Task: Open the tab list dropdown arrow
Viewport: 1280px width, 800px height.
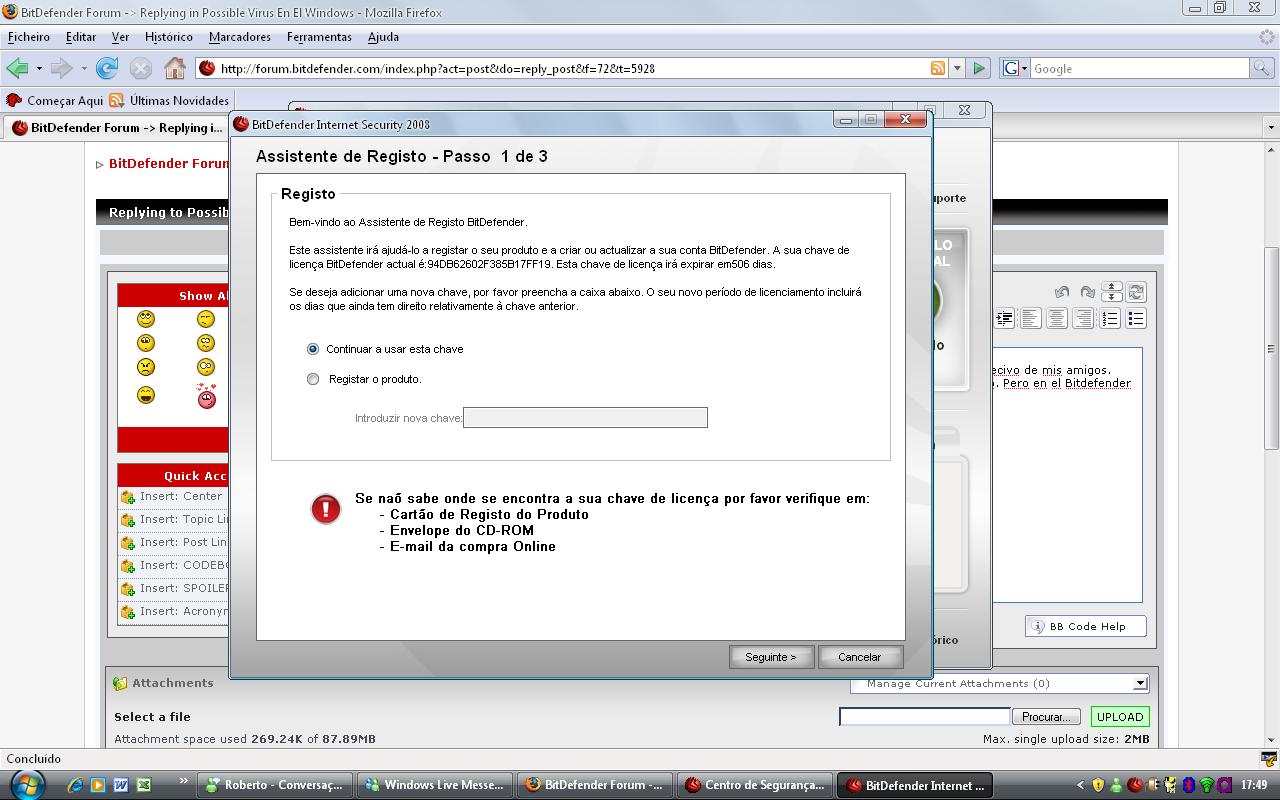Action: (1271, 128)
